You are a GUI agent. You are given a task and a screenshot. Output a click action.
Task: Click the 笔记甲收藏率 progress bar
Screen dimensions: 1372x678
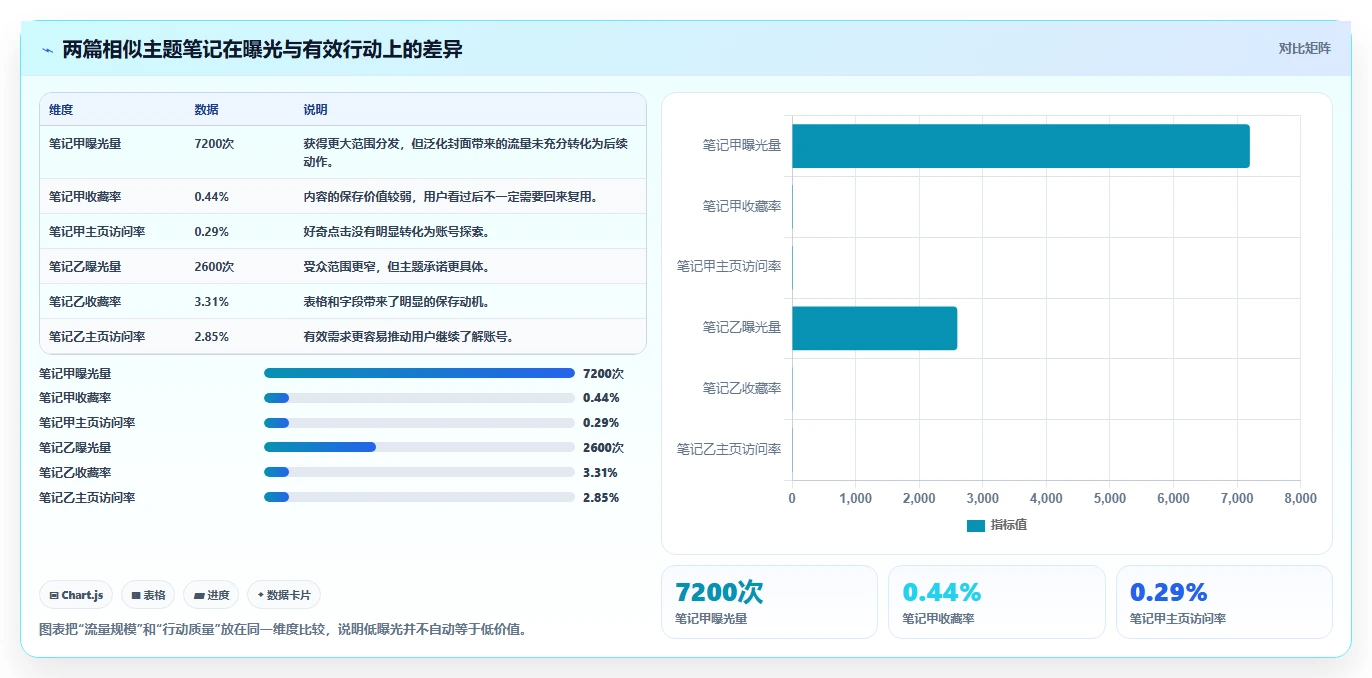(x=419, y=398)
